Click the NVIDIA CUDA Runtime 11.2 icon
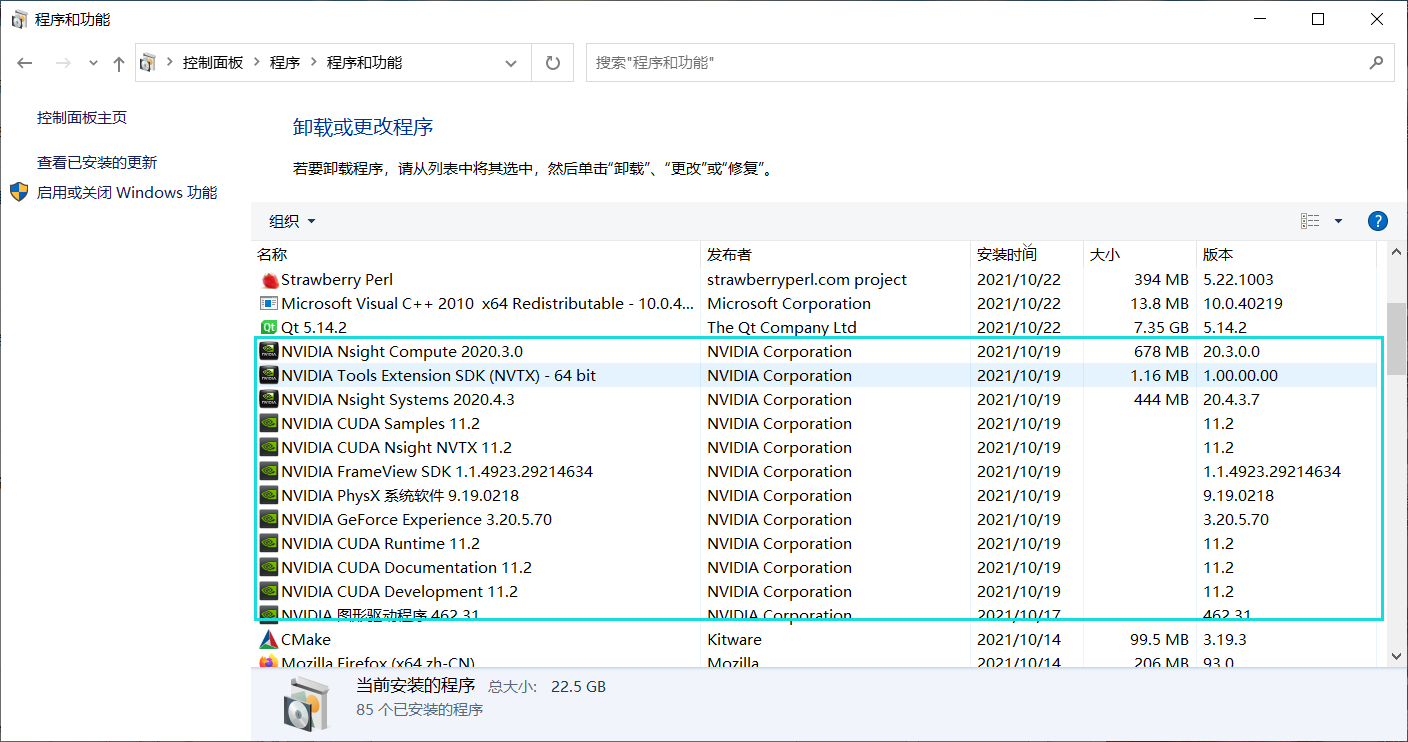The height and width of the screenshot is (742, 1408). tap(269, 544)
